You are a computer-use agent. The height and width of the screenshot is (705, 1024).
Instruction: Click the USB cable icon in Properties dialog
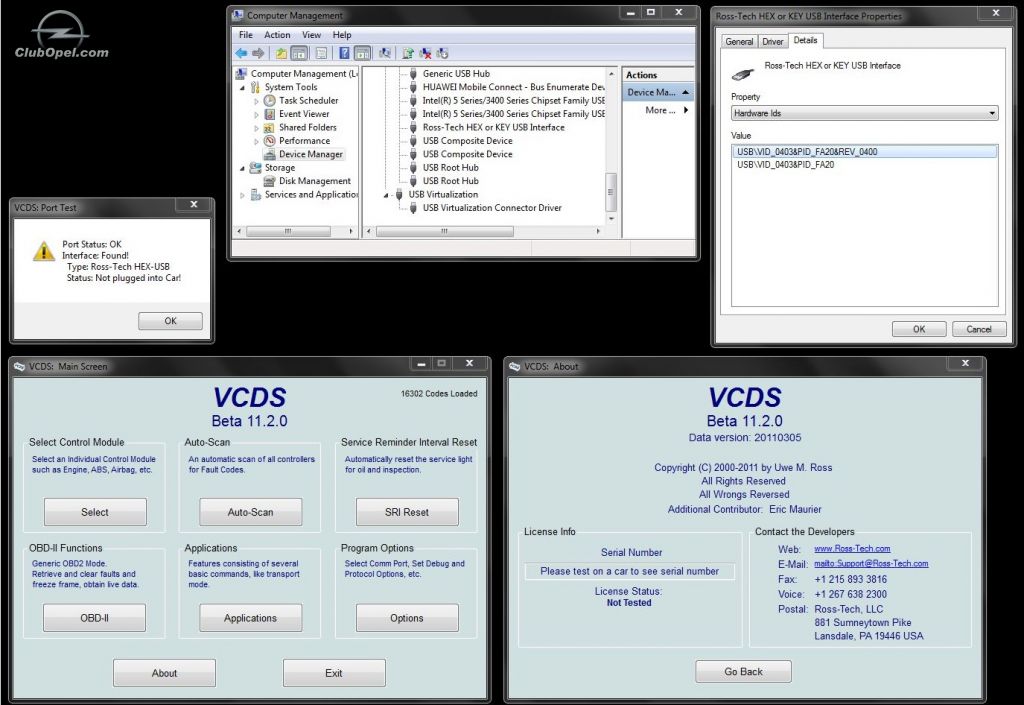coord(743,72)
